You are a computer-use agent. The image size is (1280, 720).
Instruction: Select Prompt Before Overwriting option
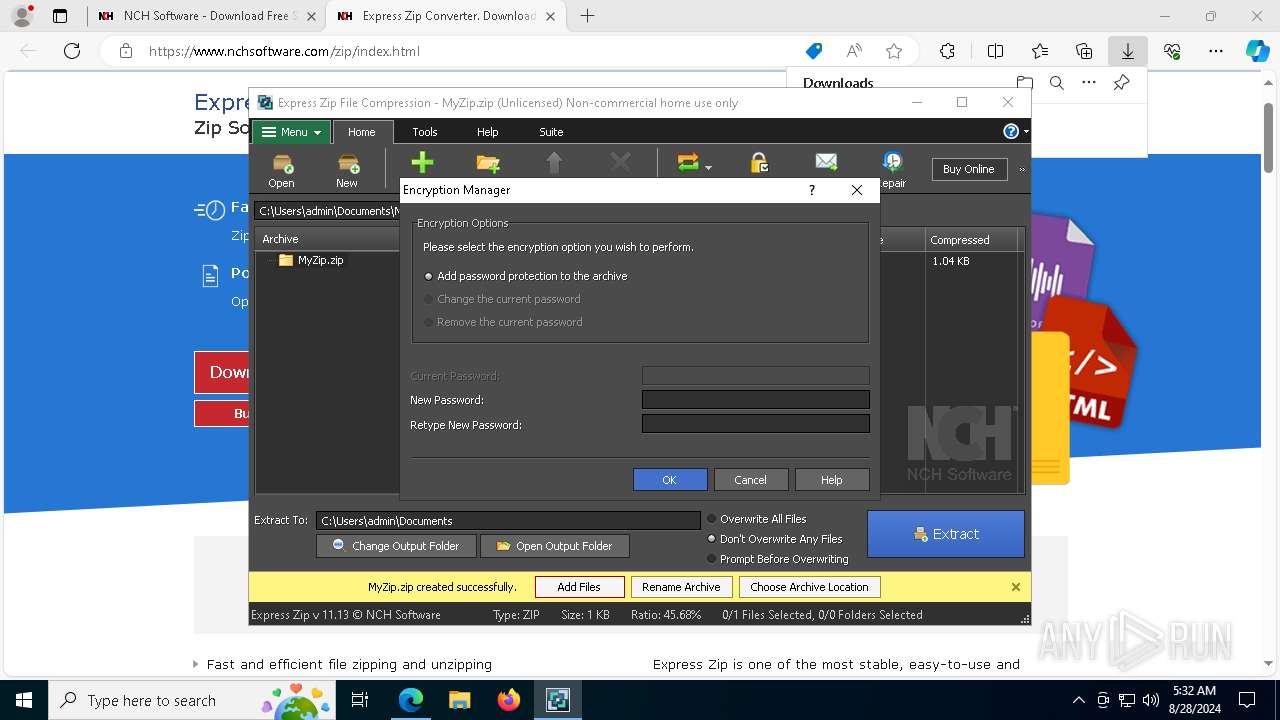coord(778,559)
